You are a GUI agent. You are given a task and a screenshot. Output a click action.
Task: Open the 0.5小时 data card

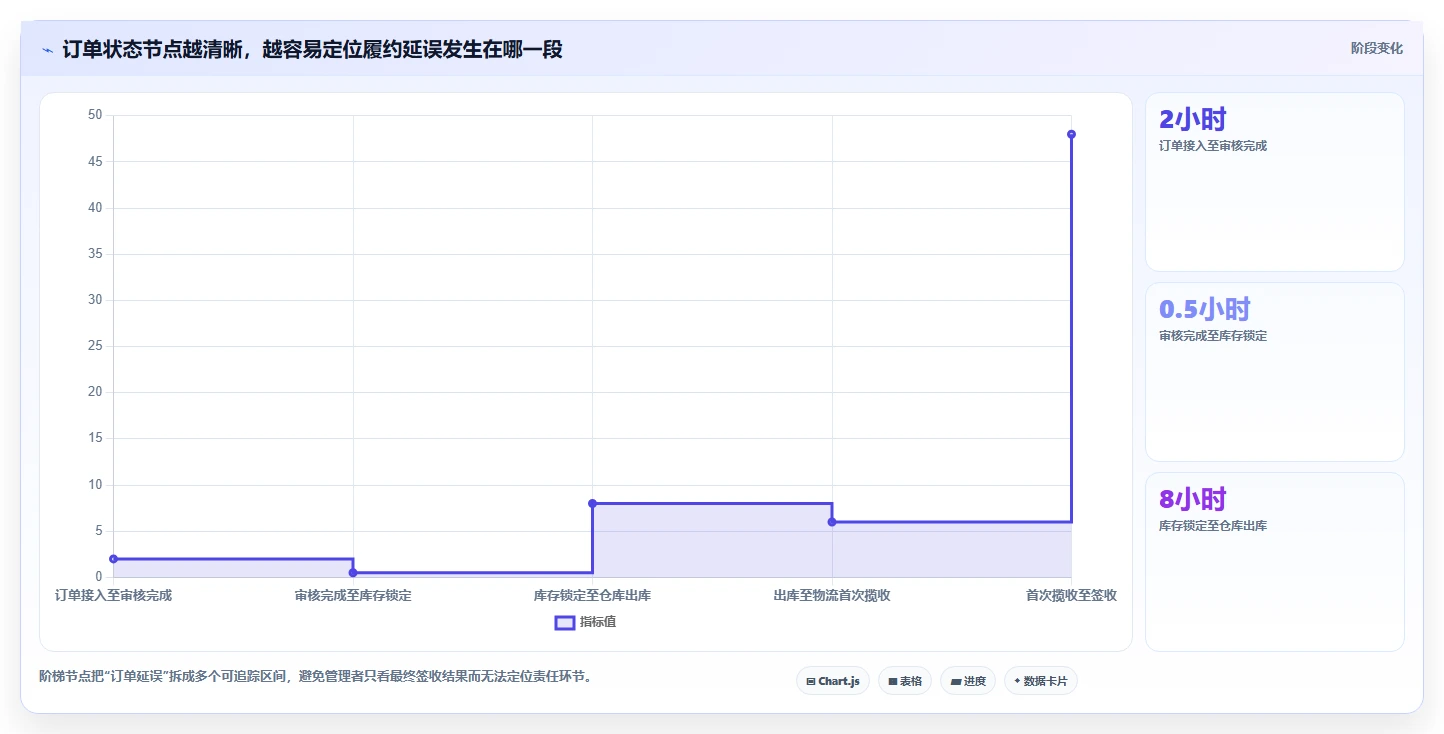pyautogui.click(x=1275, y=372)
